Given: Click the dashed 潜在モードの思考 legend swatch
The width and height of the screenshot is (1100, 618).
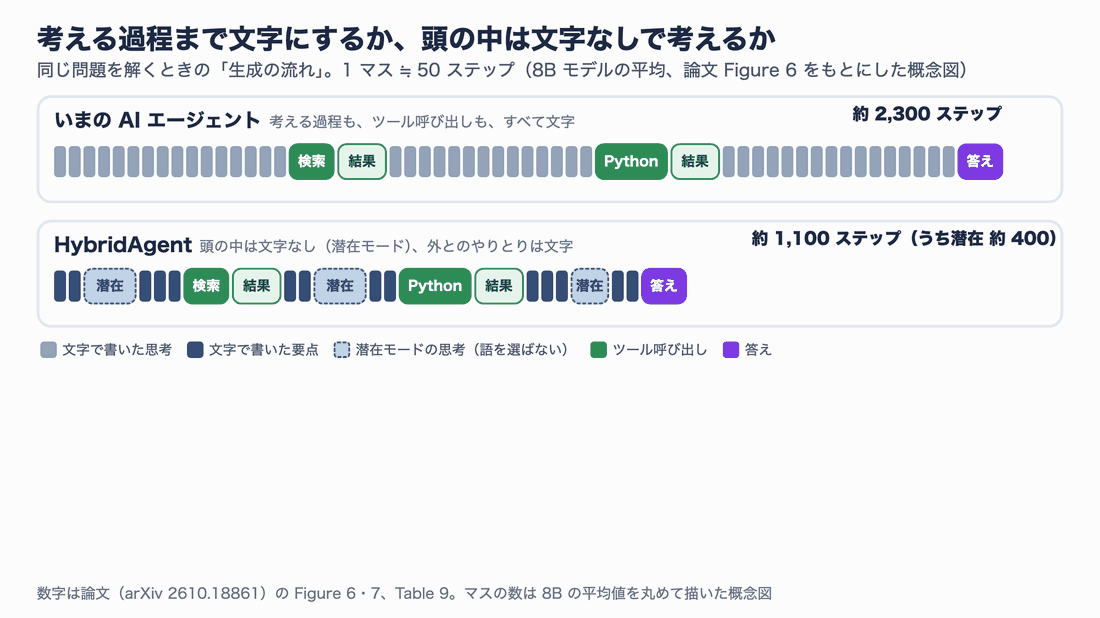Looking at the screenshot, I should (342, 350).
